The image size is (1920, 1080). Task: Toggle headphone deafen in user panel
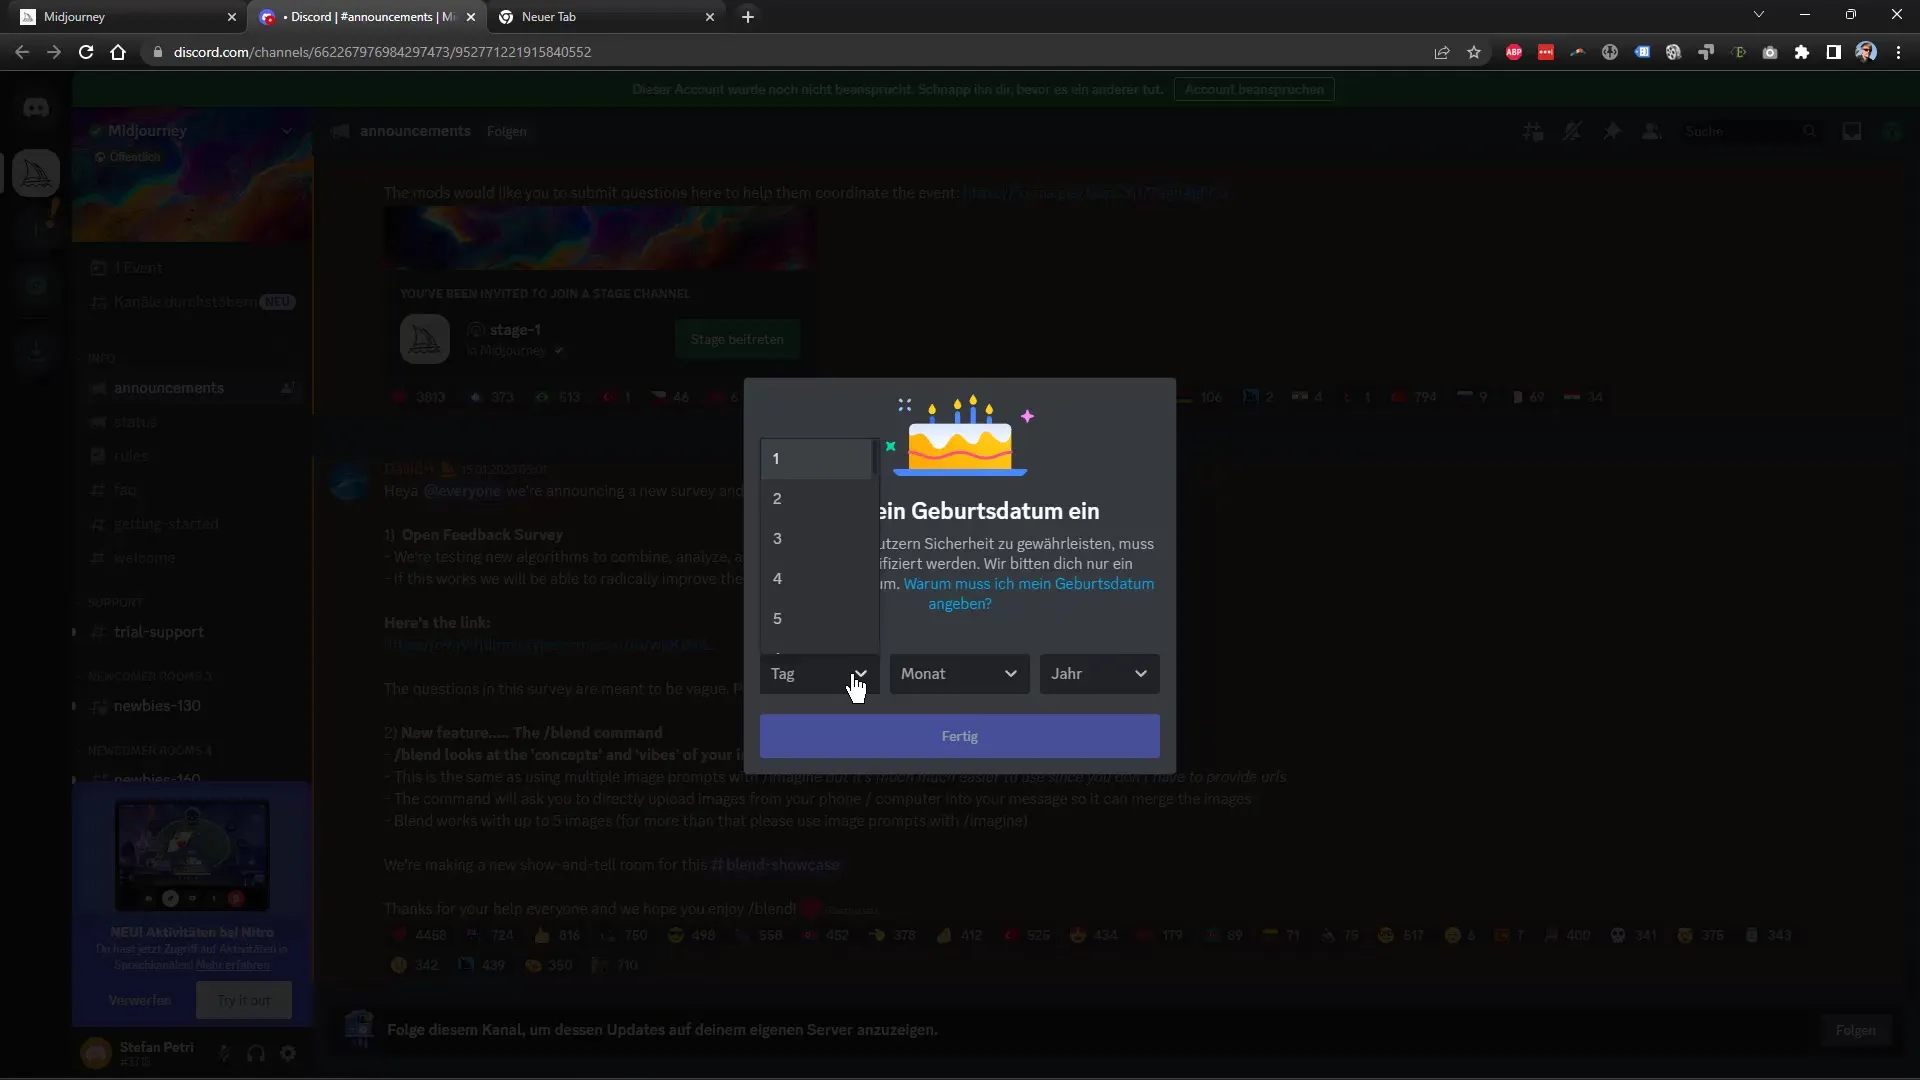click(x=256, y=1053)
